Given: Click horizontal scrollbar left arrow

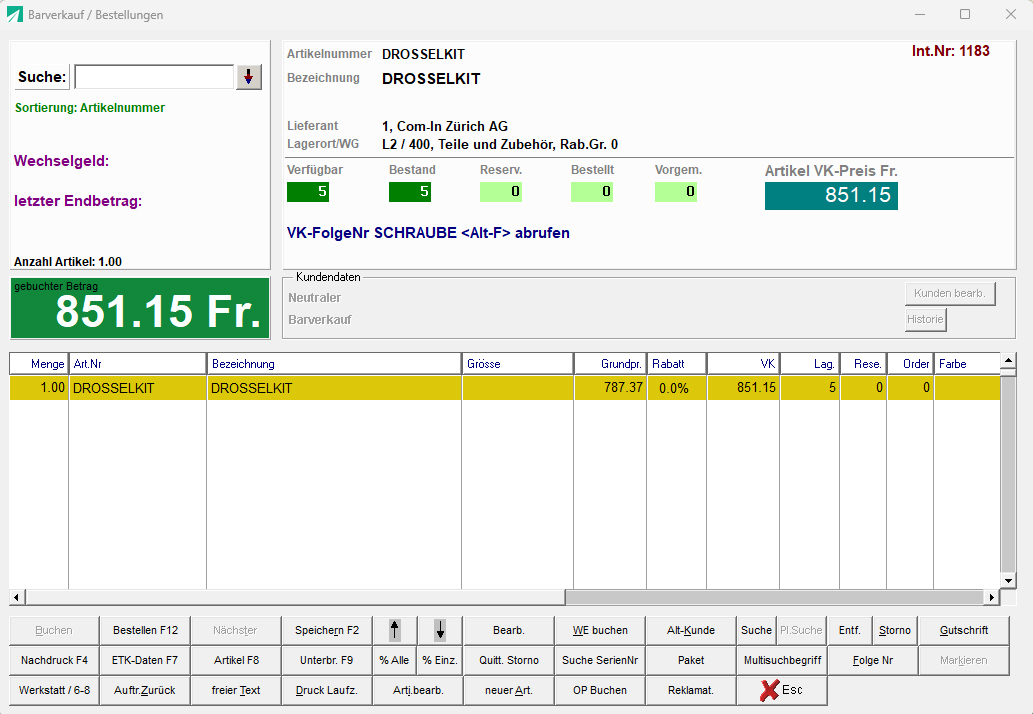Looking at the screenshot, I should 17,597.
